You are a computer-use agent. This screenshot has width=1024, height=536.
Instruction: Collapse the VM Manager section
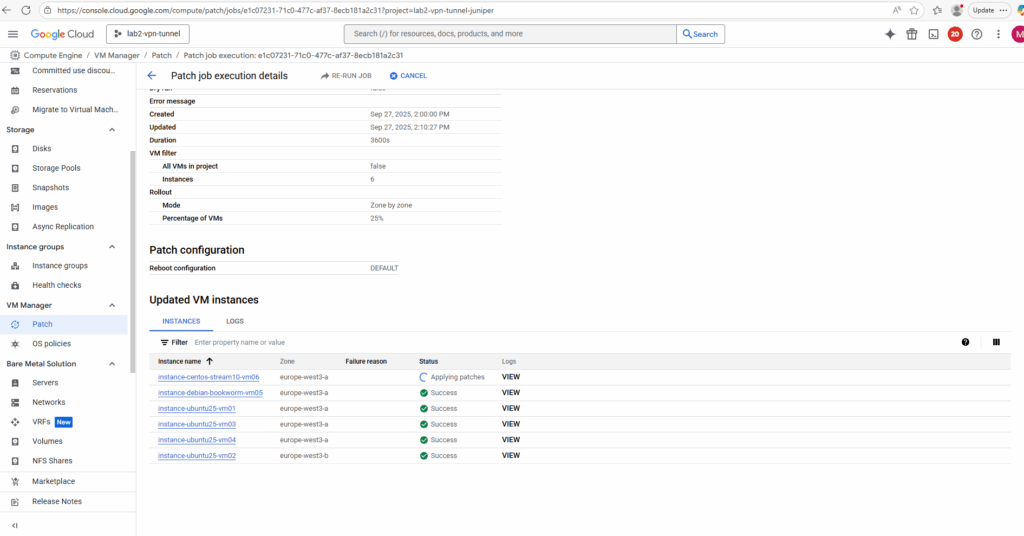click(112, 305)
